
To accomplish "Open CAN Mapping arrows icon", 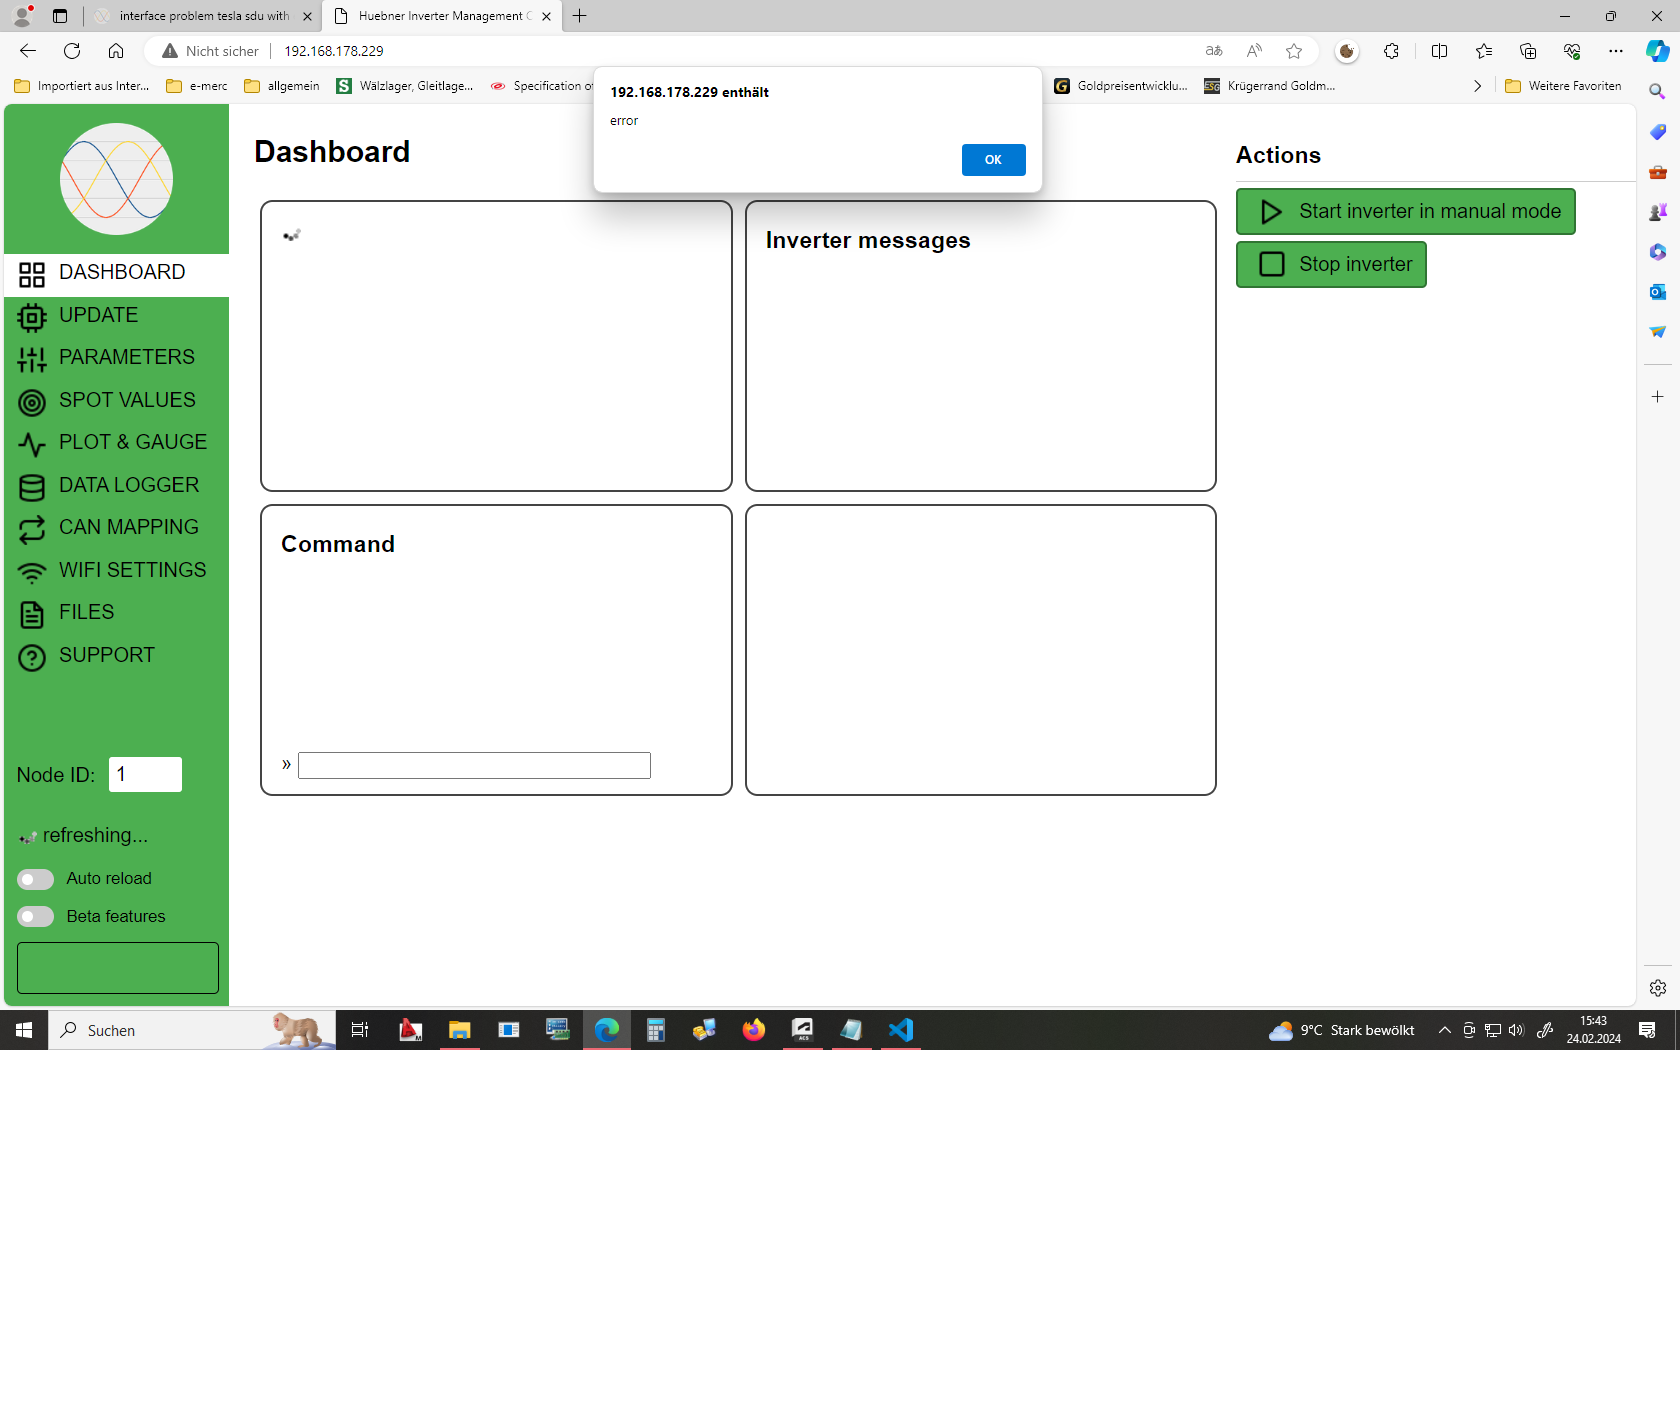I will click(x=32, y=529).
